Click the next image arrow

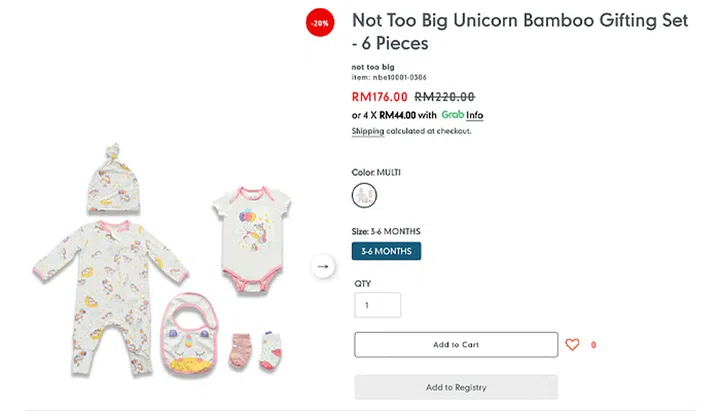(323, 267)
